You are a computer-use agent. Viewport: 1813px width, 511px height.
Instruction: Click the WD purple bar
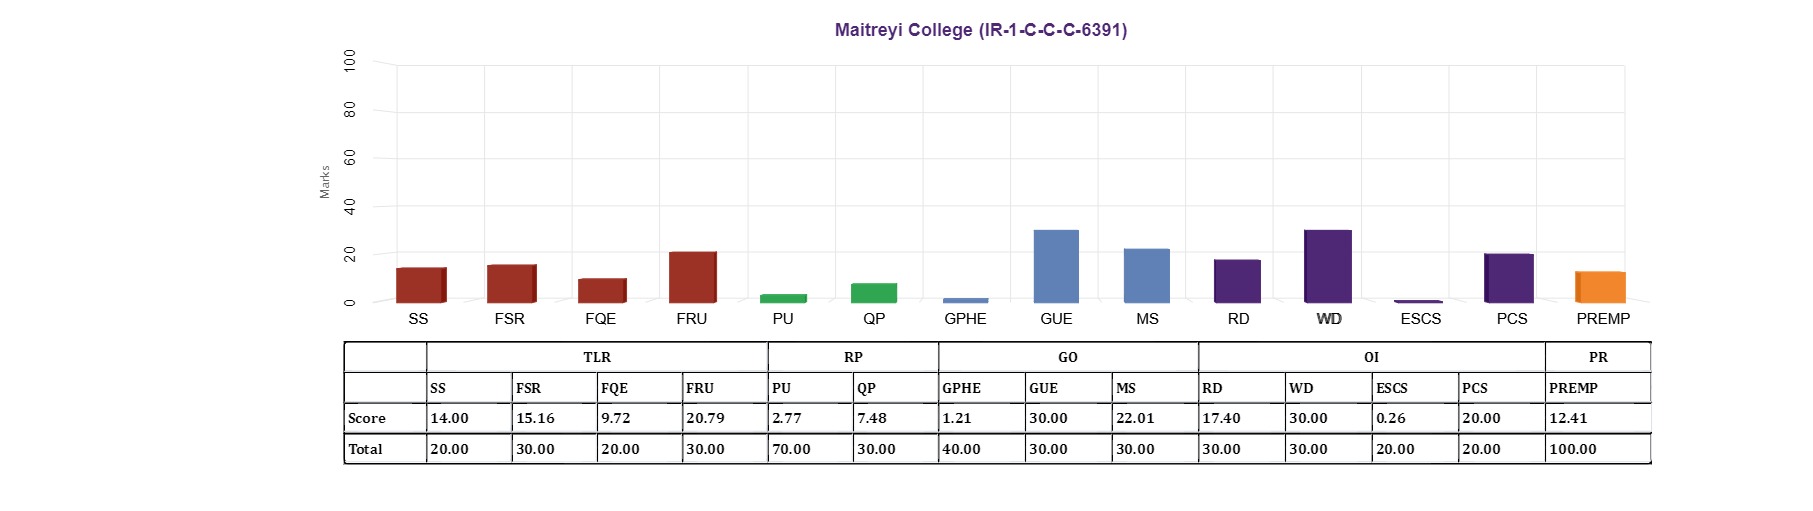(x=1328, y=266)
